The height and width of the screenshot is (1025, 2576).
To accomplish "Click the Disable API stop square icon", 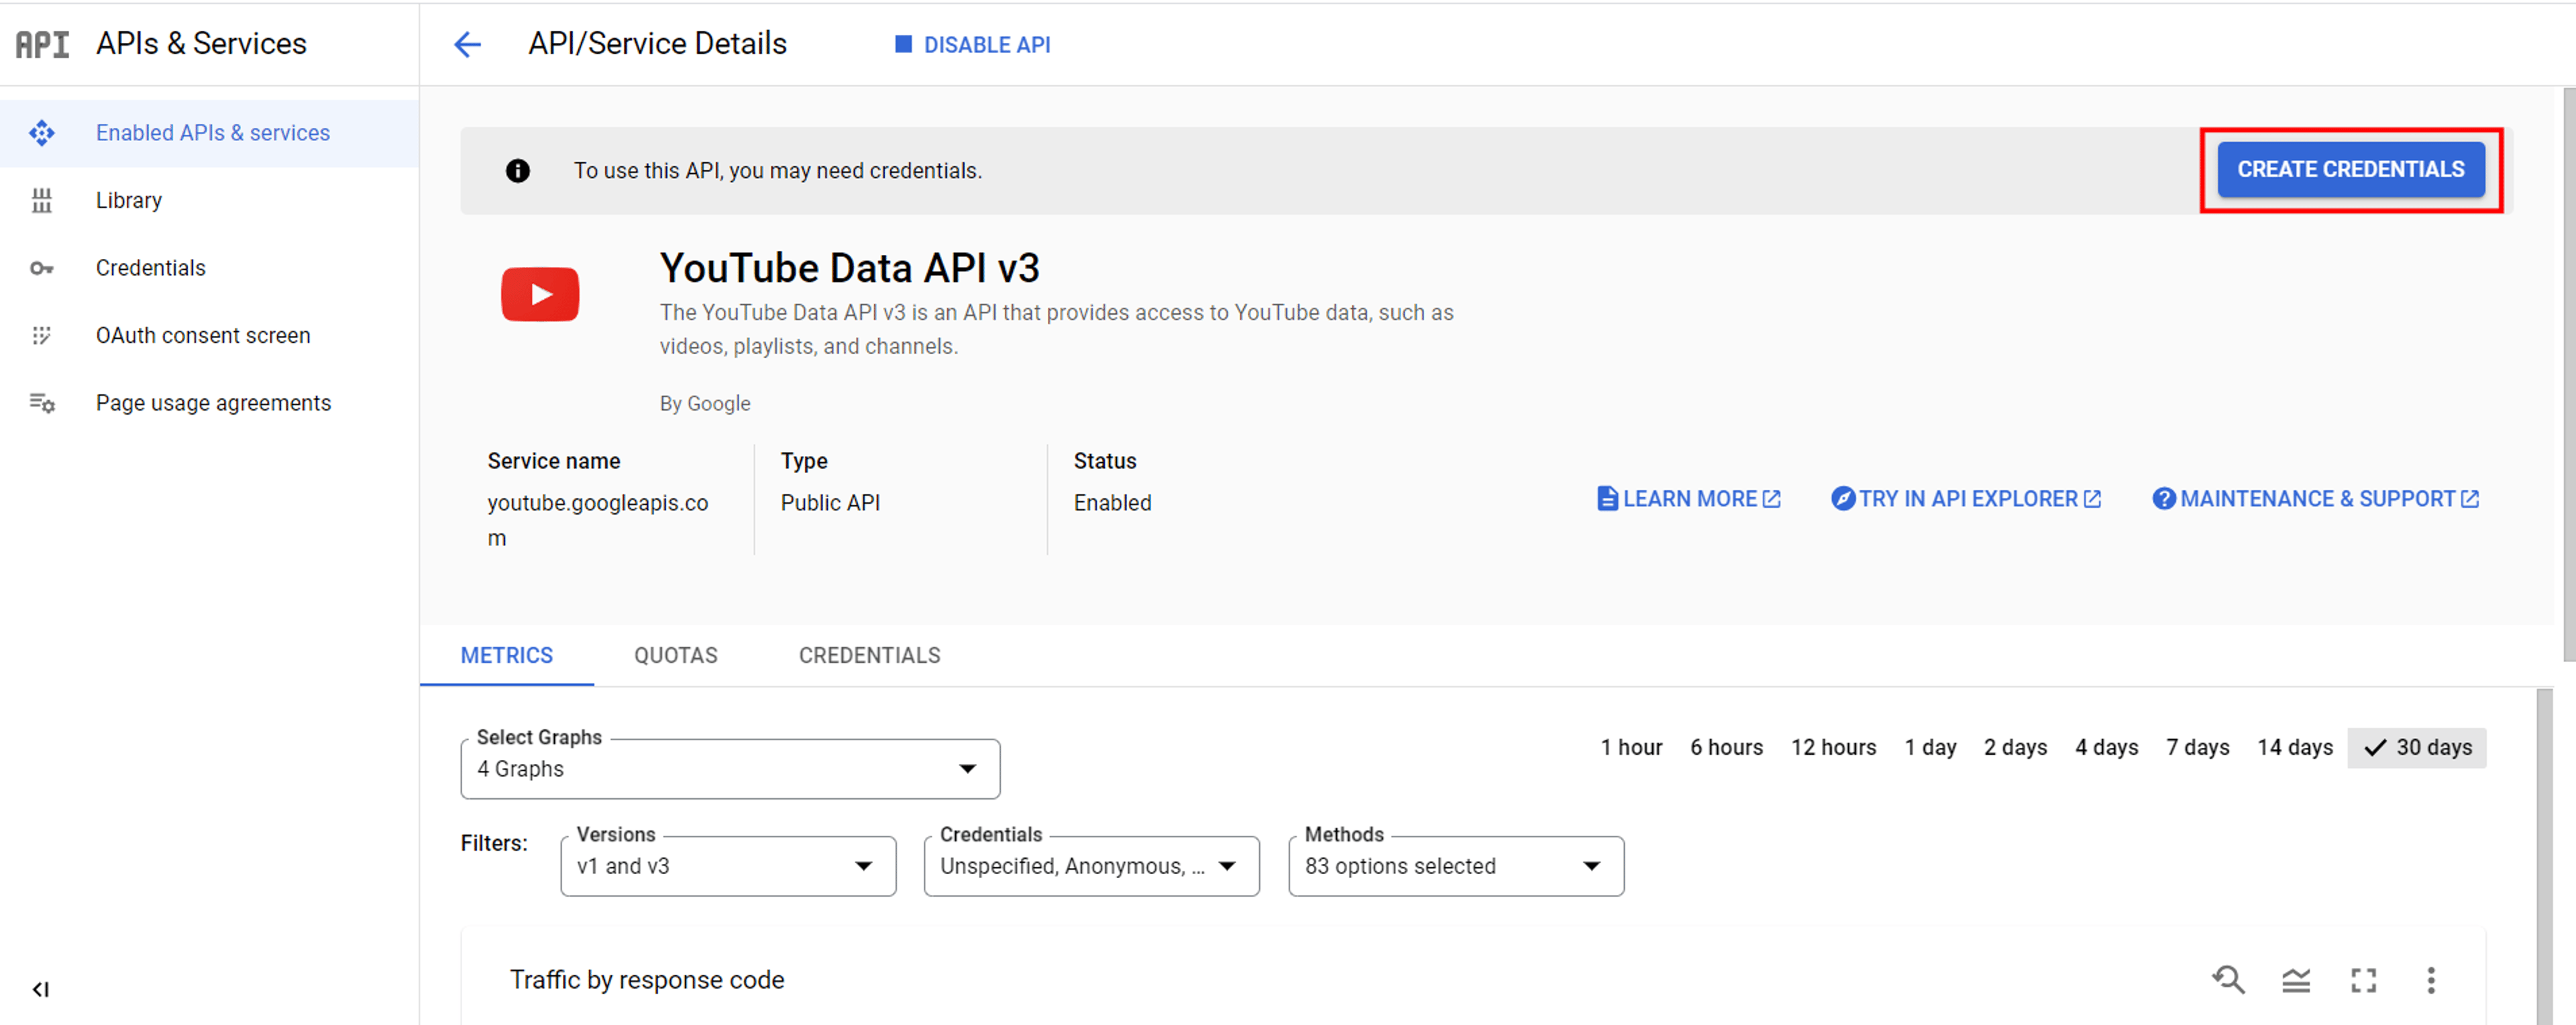I will 903,44.
